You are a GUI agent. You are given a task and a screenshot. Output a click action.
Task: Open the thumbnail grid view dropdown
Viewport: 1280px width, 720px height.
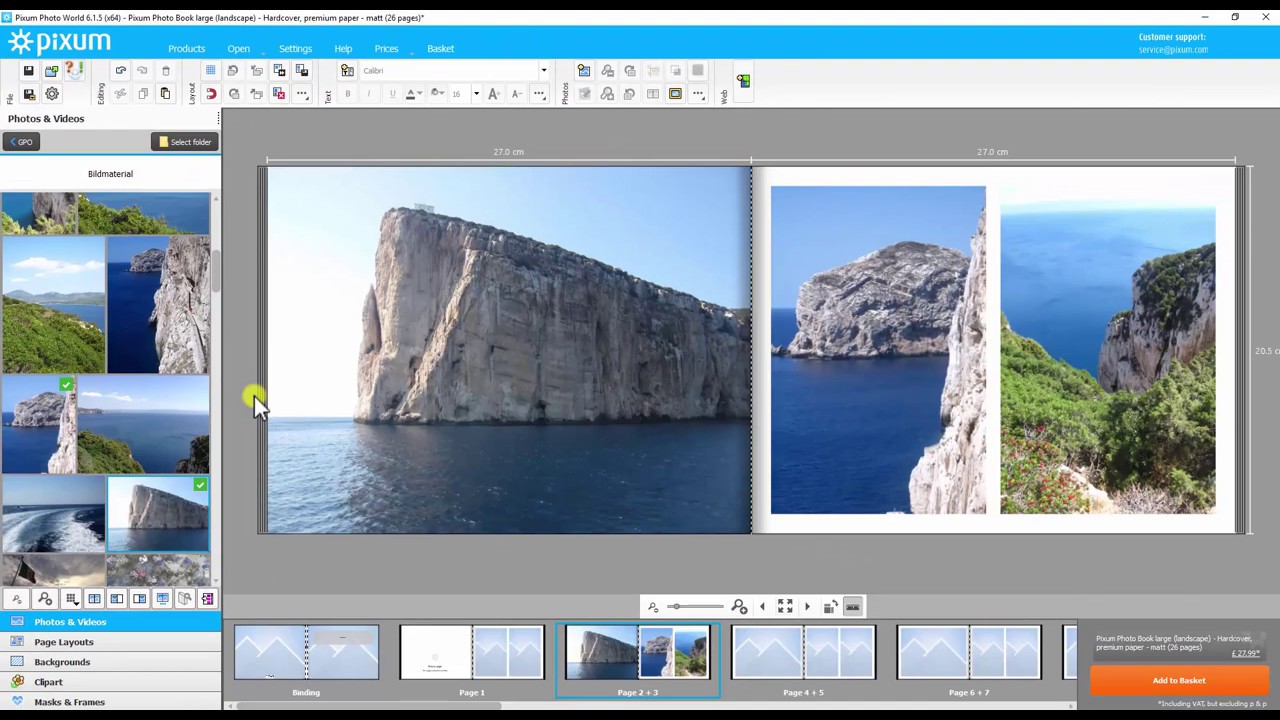[x=71, y=599]
